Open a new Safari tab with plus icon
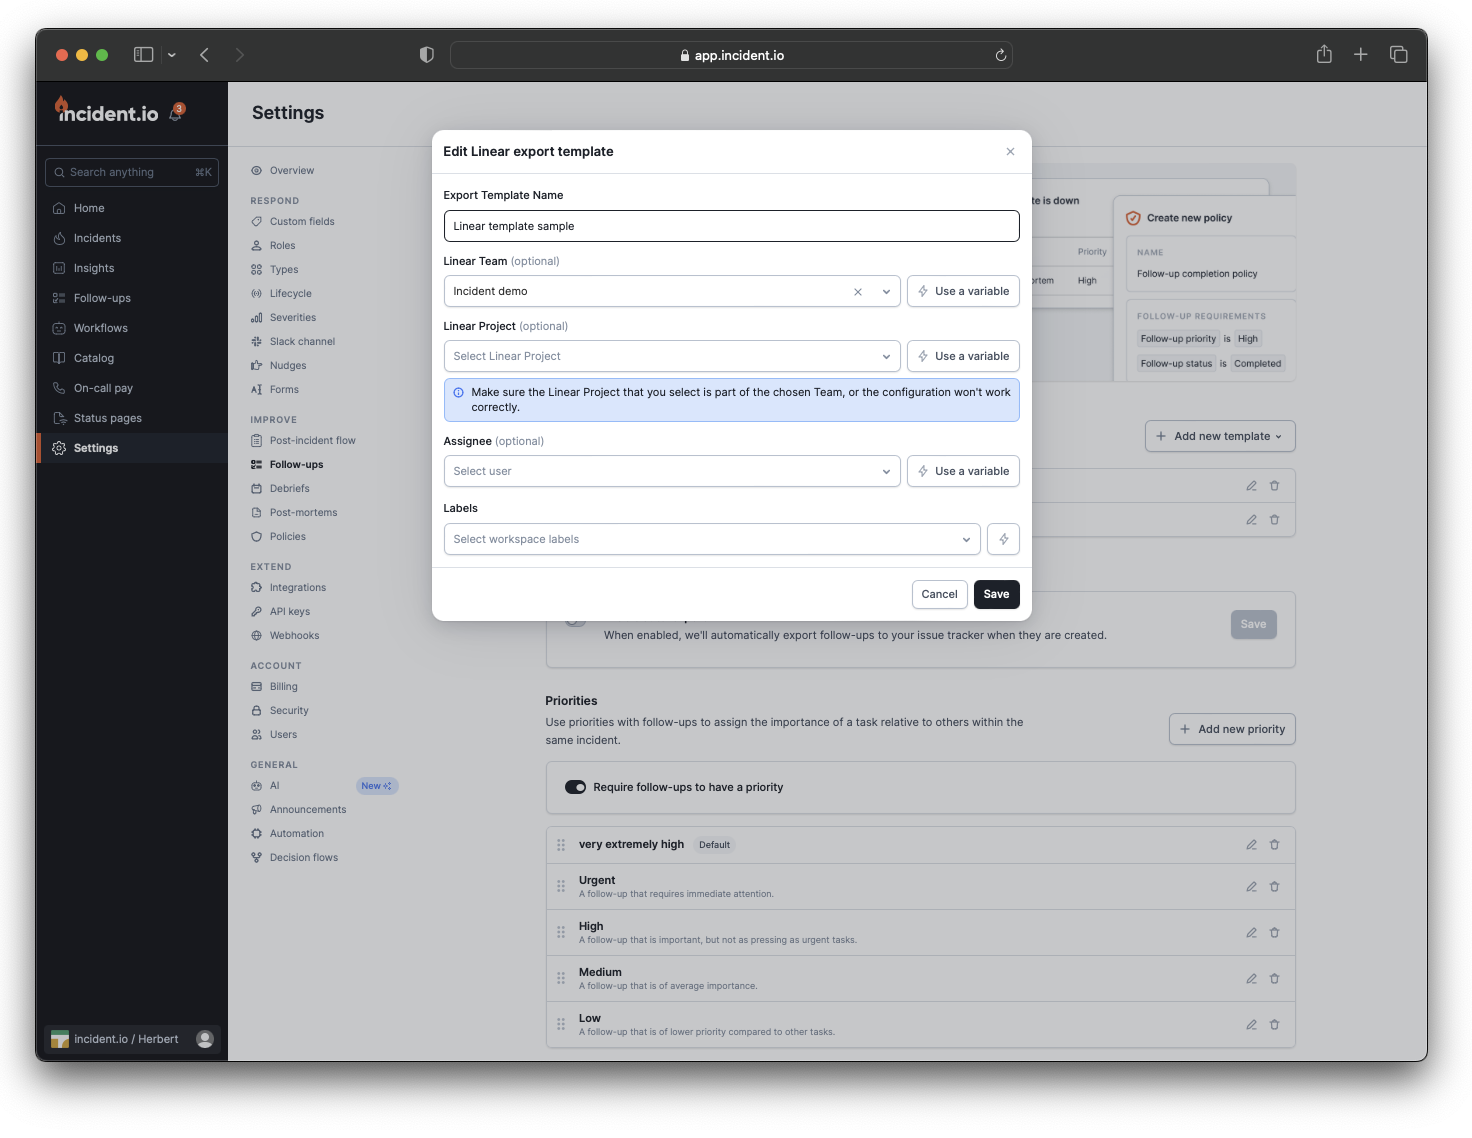The image size is (1472, 1138). click(1360, 55)
